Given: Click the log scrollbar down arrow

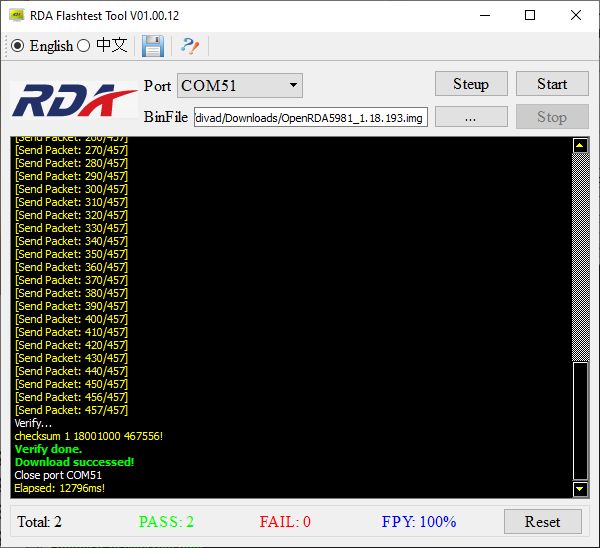Looking at the screenshot, I should [580, 489].
